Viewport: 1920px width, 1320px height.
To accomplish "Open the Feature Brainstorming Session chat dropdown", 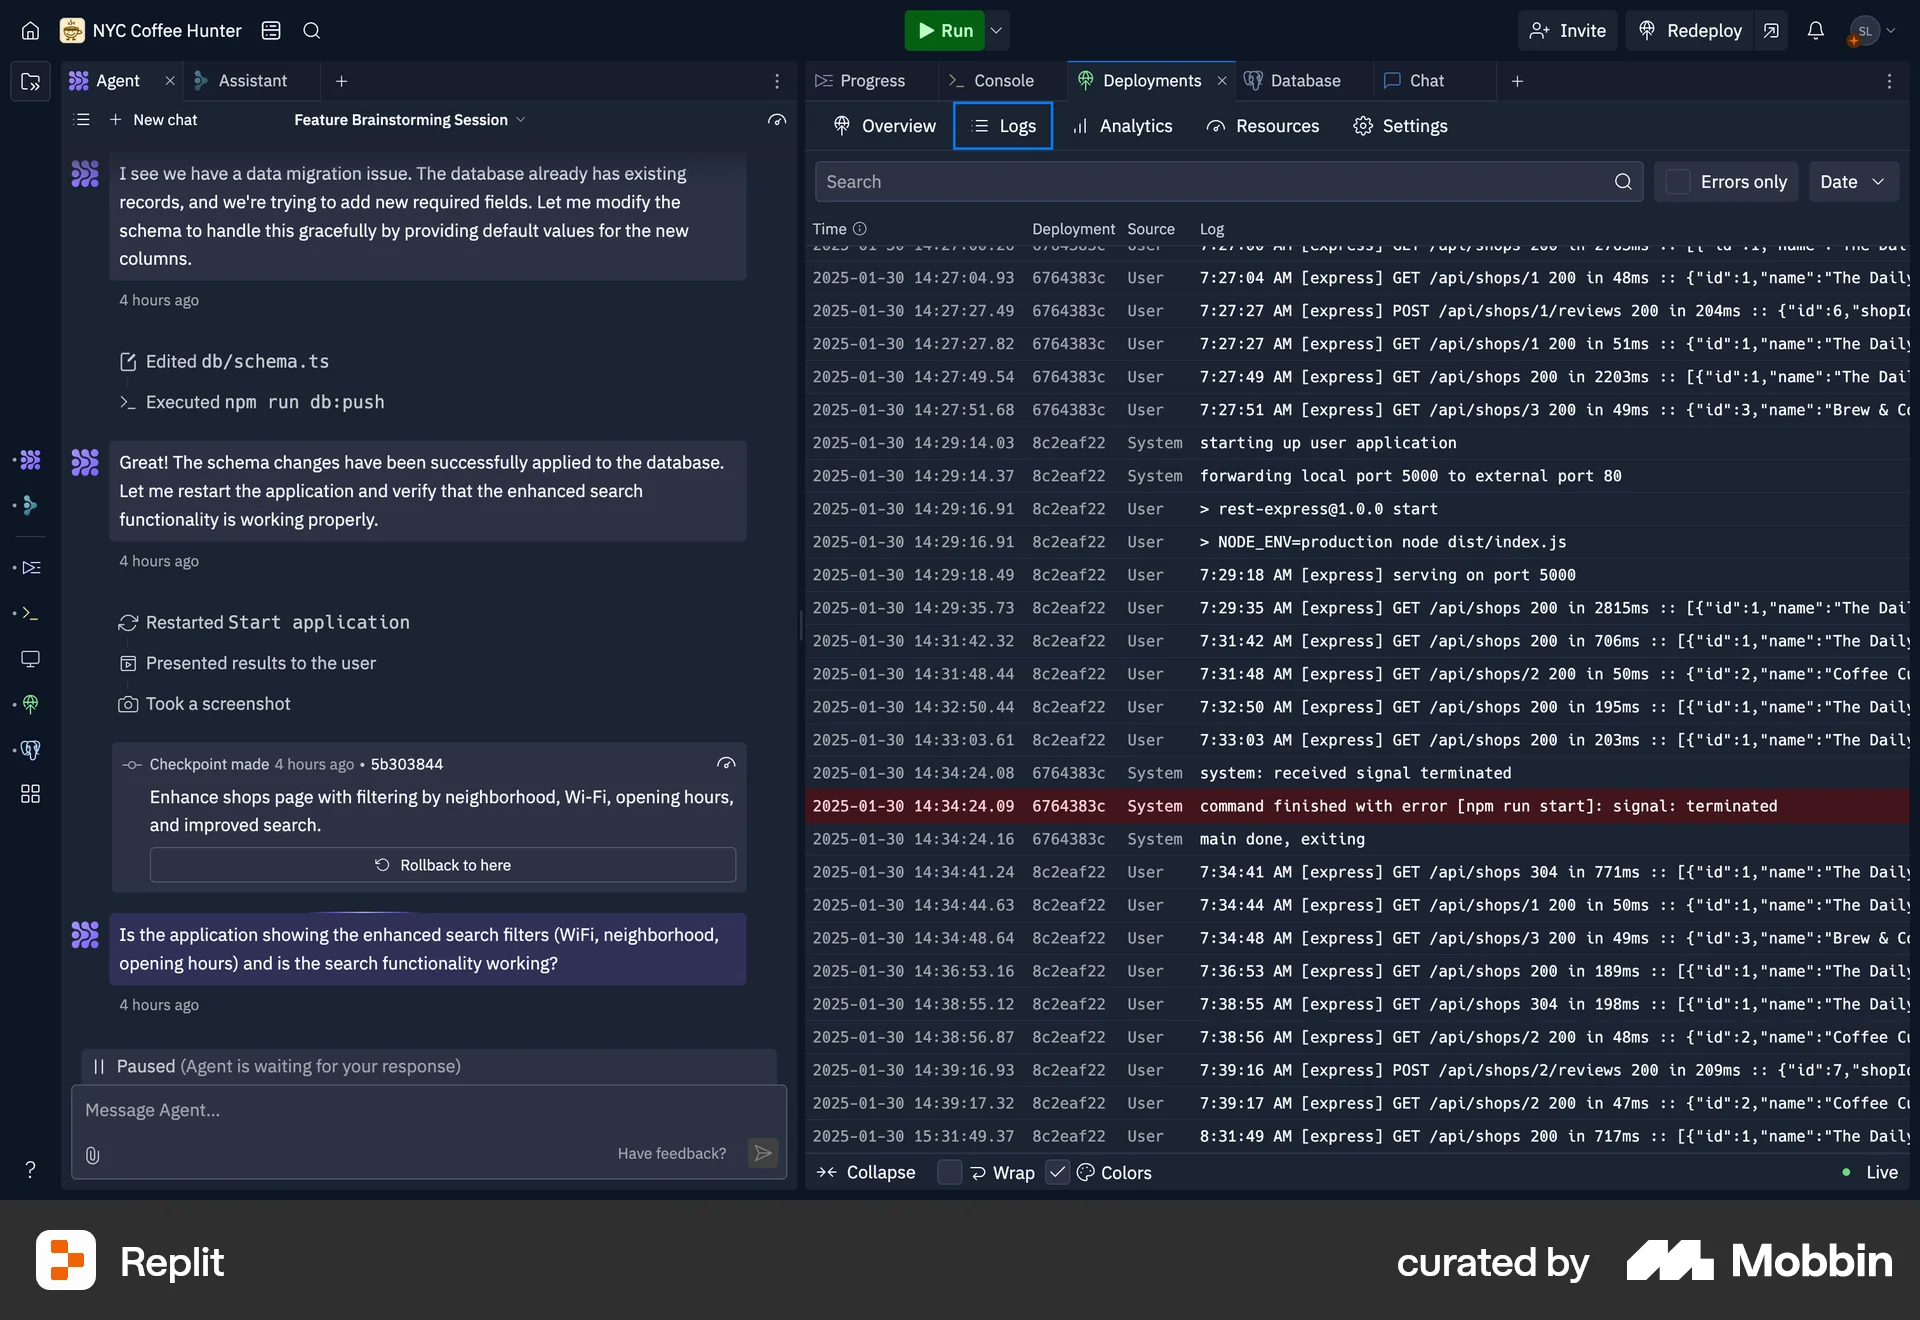I will (x=521, y=119).
